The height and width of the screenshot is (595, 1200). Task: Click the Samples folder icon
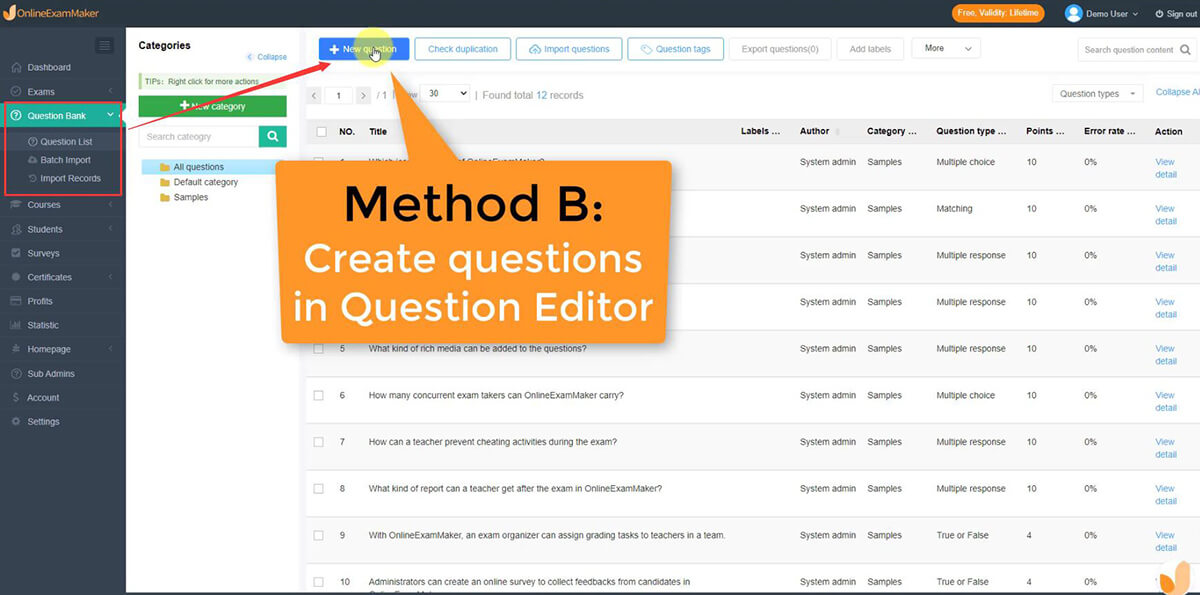pos(165,197)
